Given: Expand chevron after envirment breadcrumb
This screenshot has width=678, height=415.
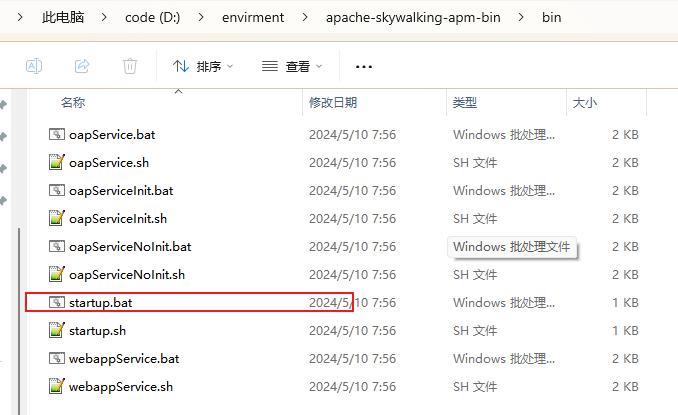Looking at the screenshot, I should [305, 17].
